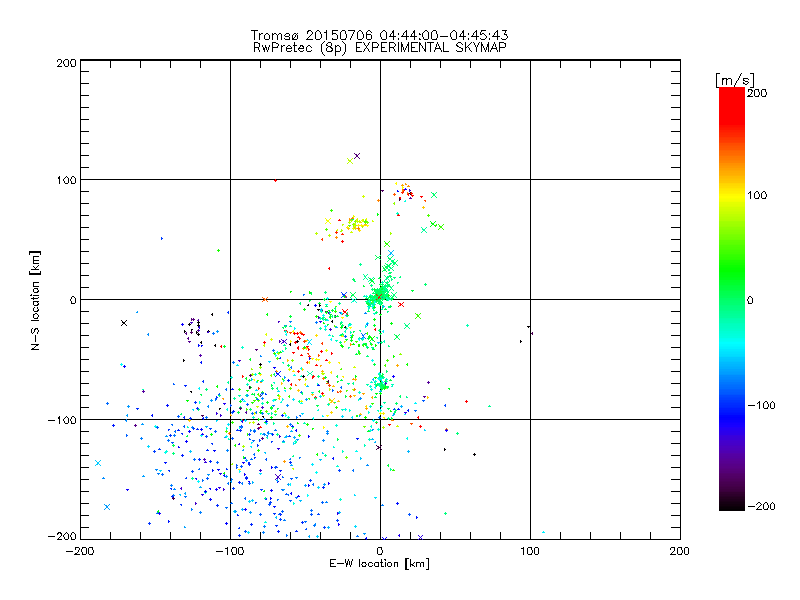800x600 pixels.
Task: Click the x-axis '0' tick label
Action: pos(380,551)
